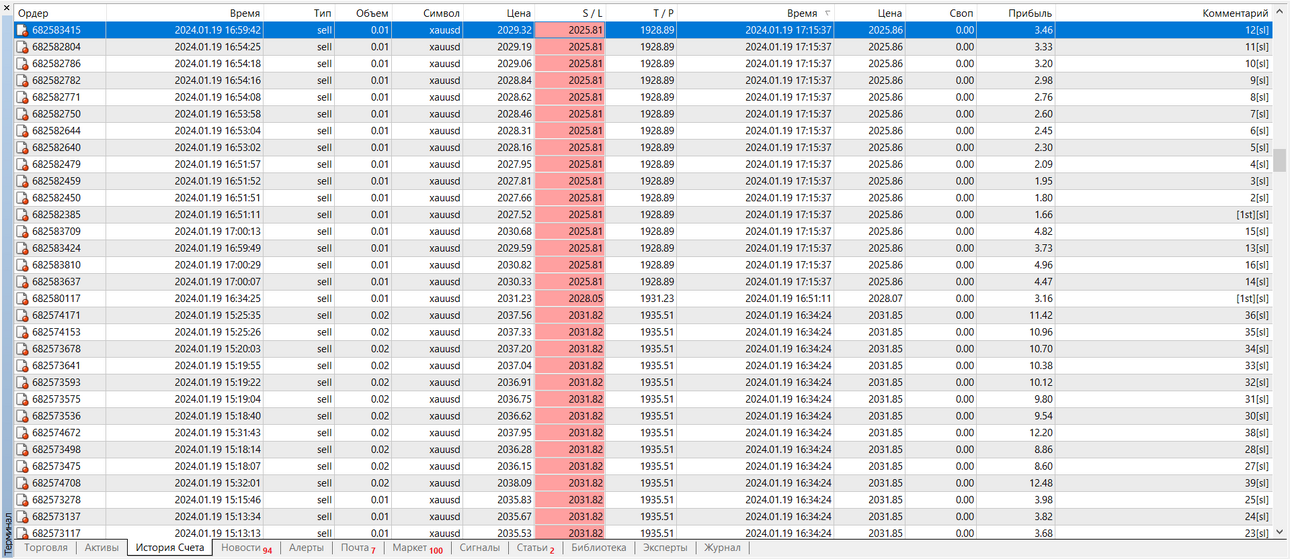The height and width of the screenshot is (559, 1290).
Task: Open the Статьи tab
Action: point(535,548)
